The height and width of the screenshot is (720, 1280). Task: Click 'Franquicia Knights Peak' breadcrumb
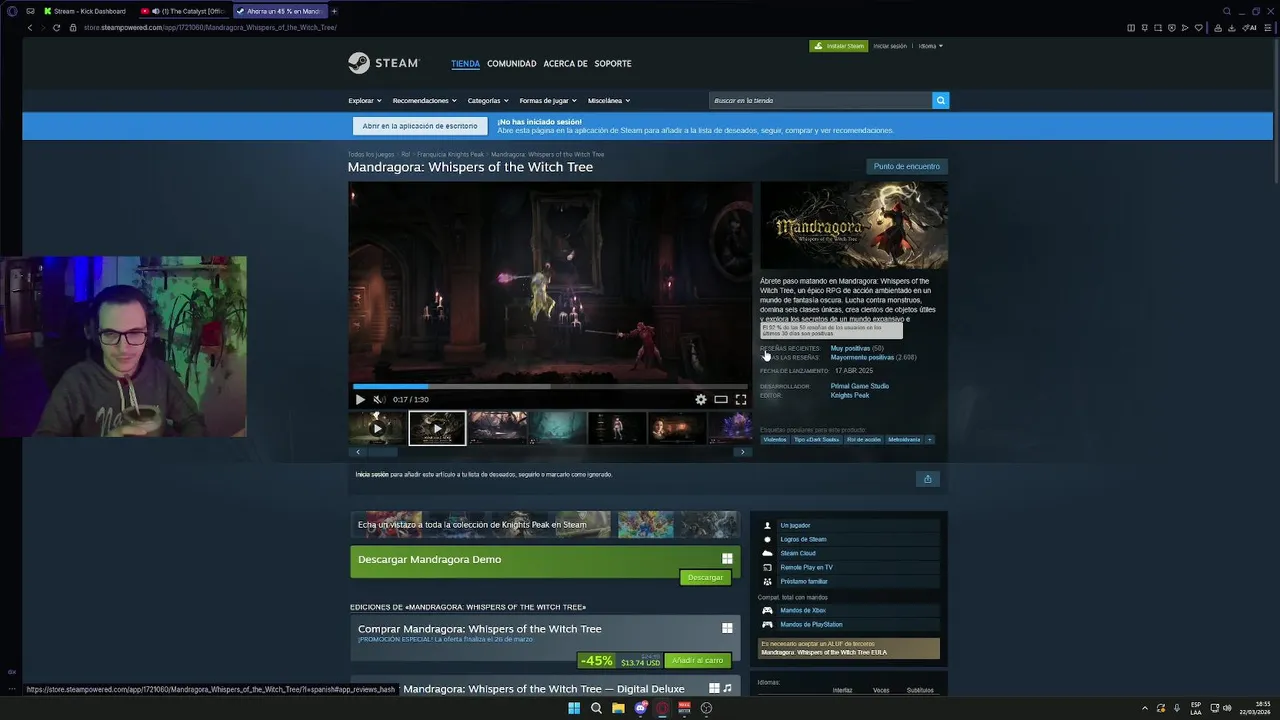tap(450, 154)
